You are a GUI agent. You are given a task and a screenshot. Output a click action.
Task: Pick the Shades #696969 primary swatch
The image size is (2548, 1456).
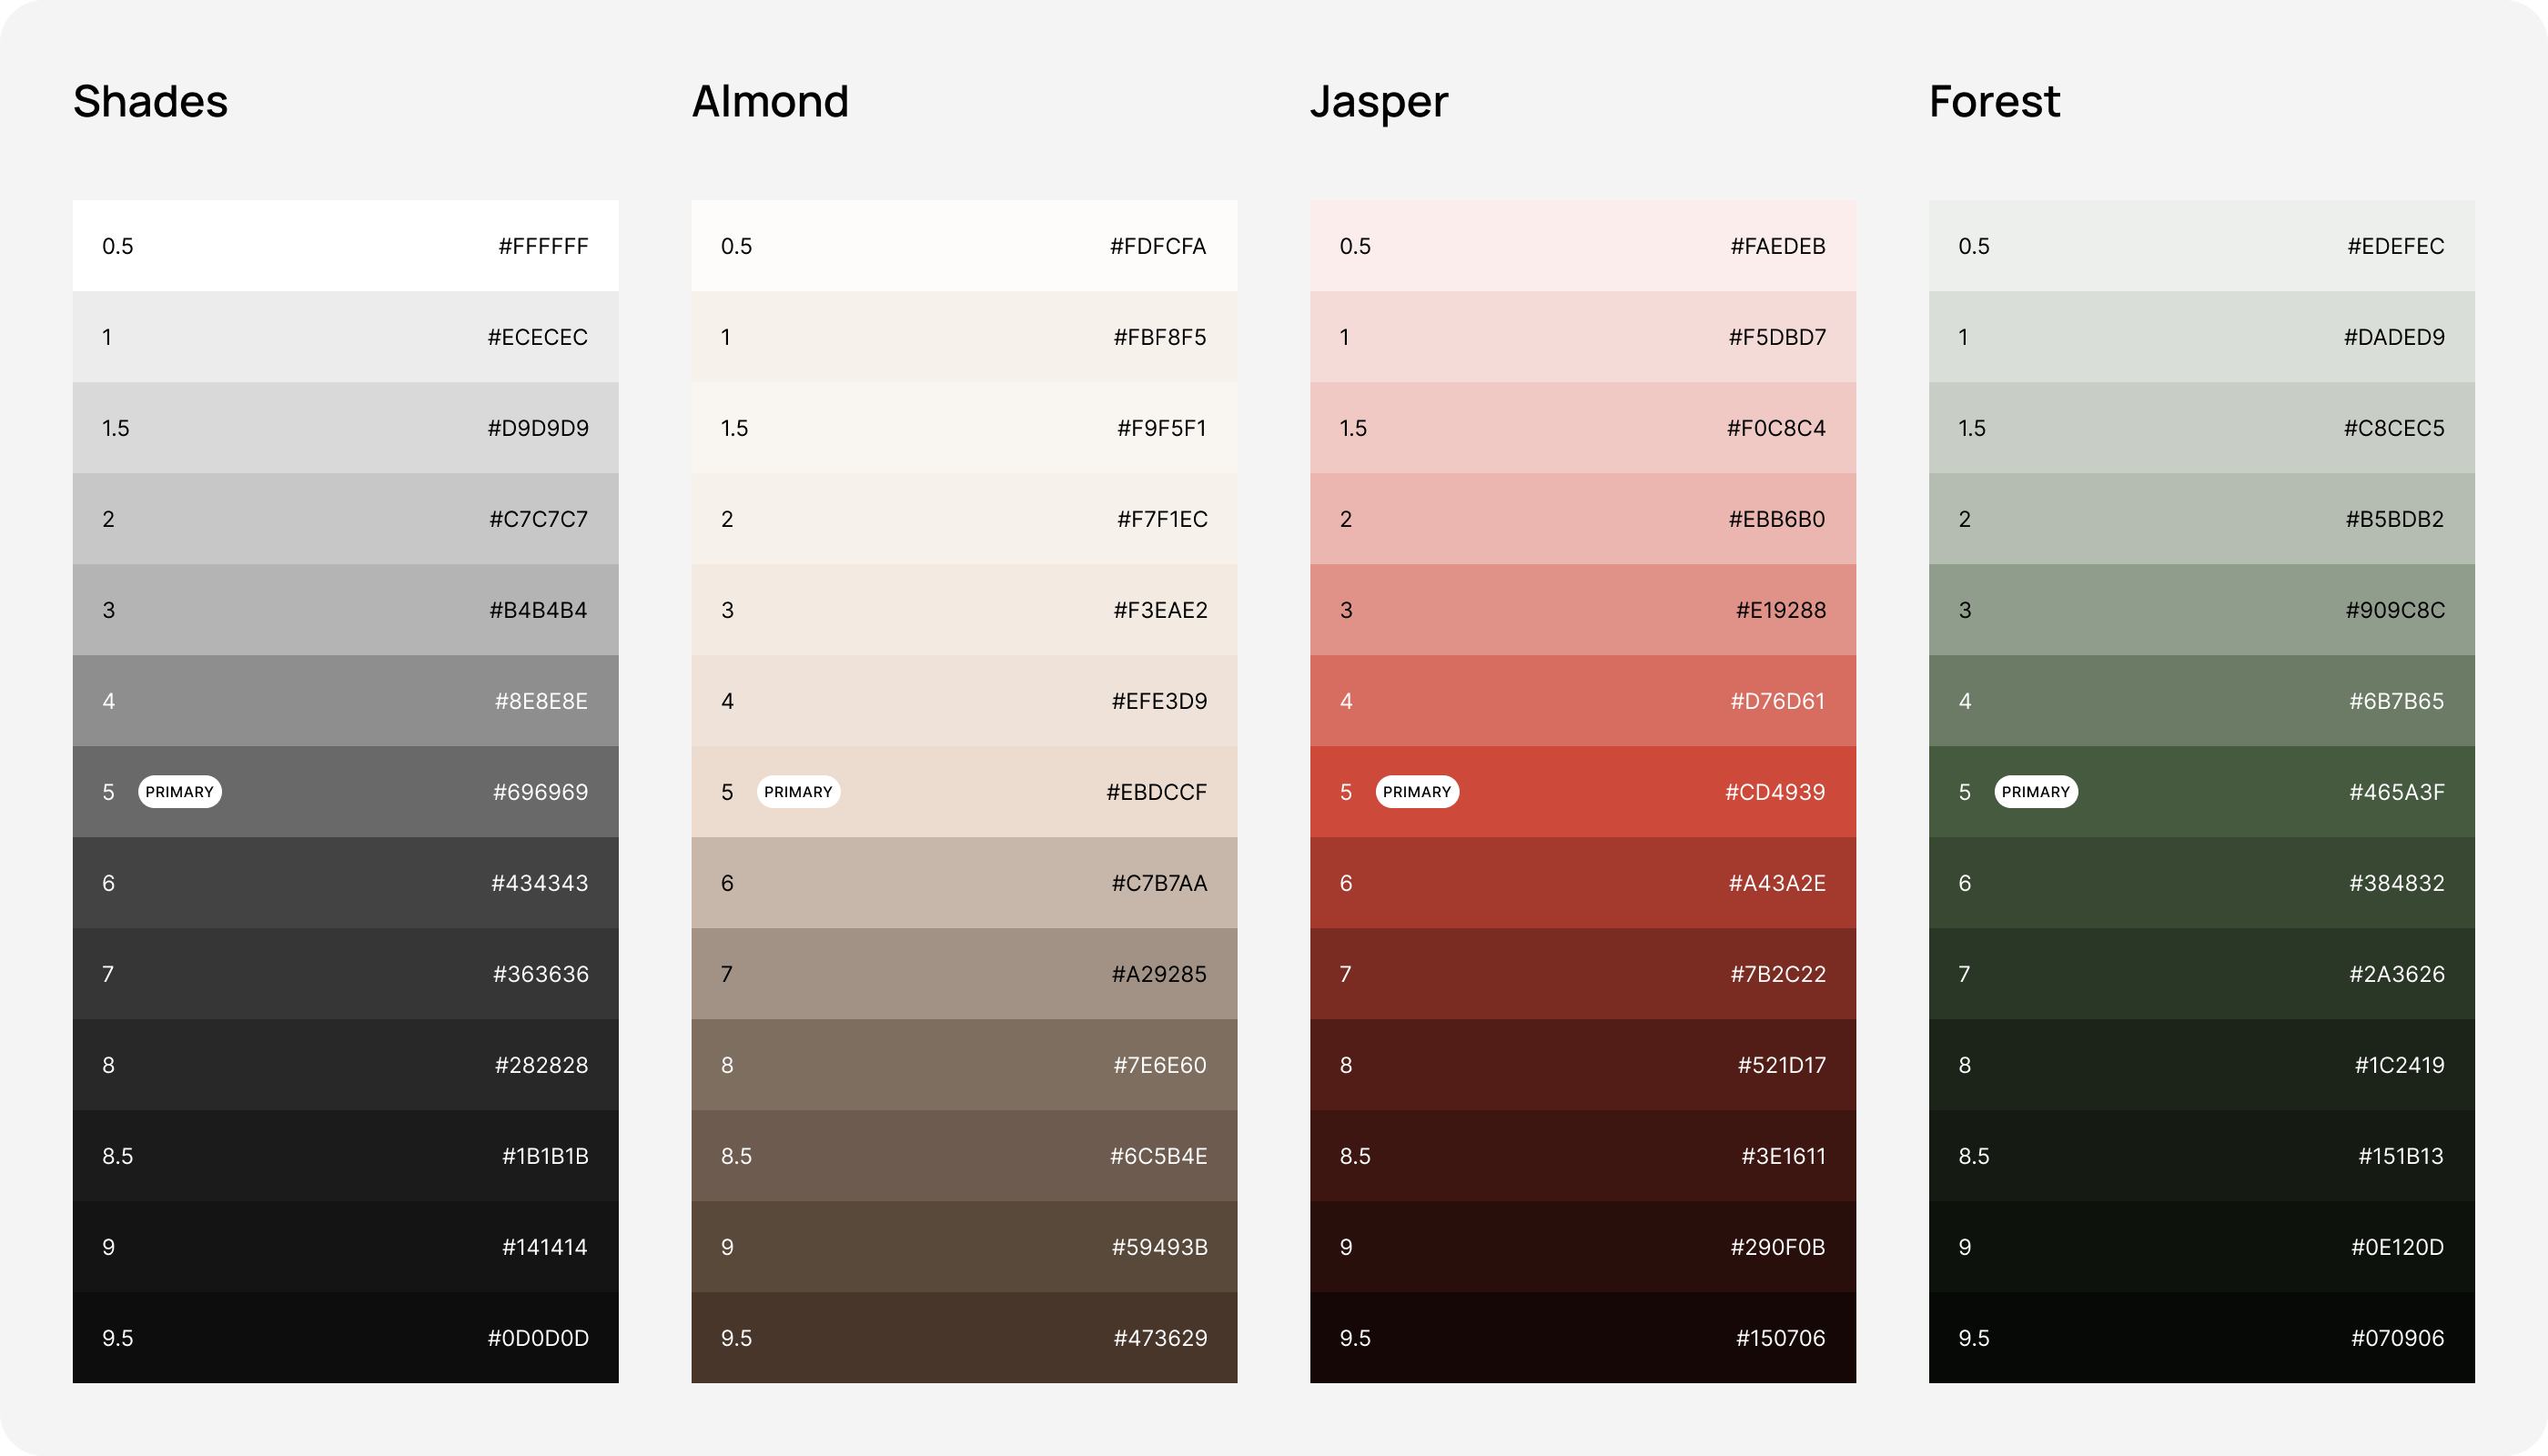pyautogui.click(x=345, y=792)
